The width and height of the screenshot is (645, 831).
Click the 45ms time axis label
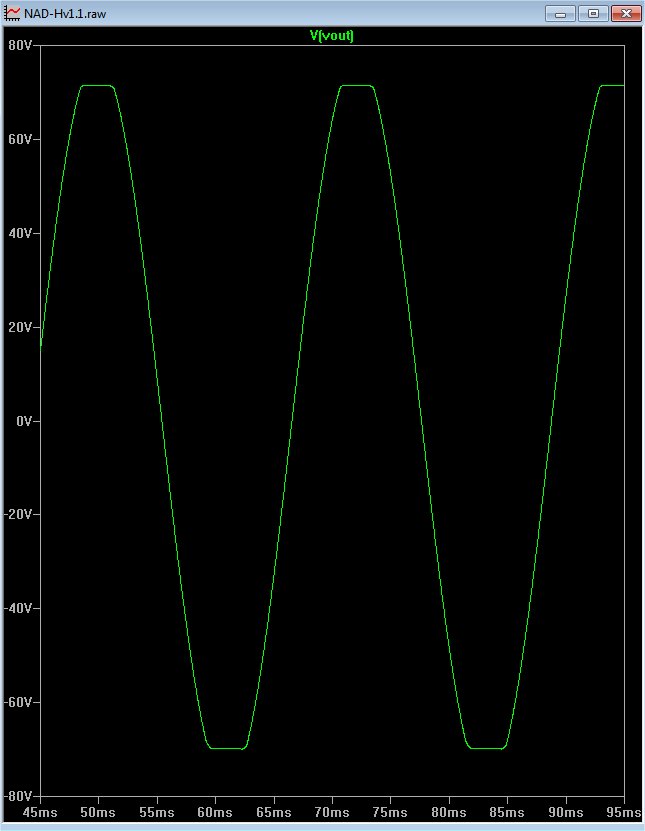pyautogui.click(x=40, y=812)
